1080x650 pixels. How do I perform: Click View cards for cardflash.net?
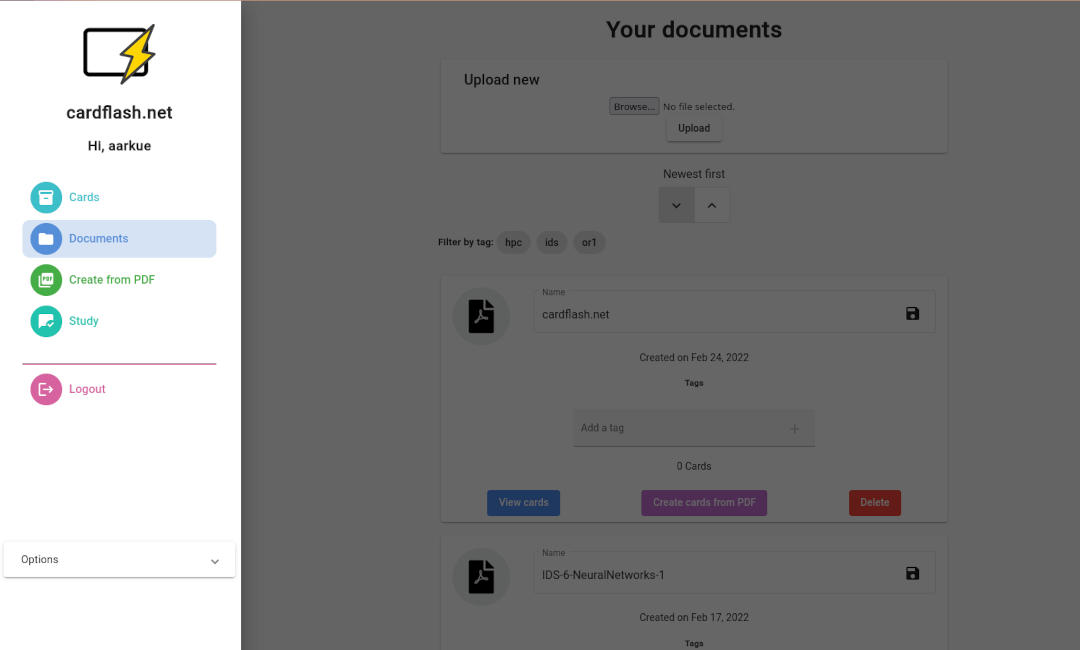[523, 502]
